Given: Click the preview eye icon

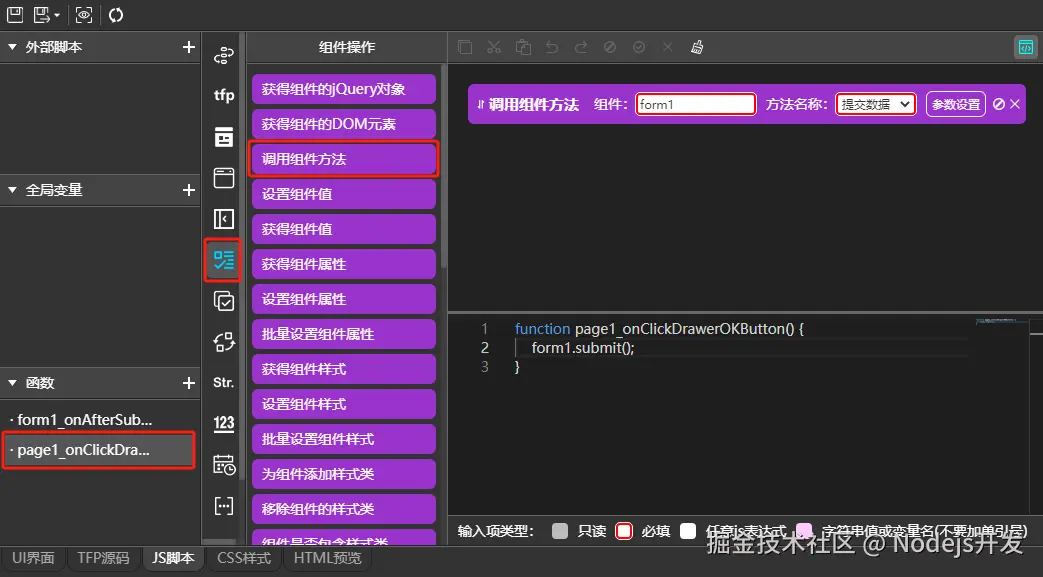Looking at the screenshot, I should tap(84, 15).
